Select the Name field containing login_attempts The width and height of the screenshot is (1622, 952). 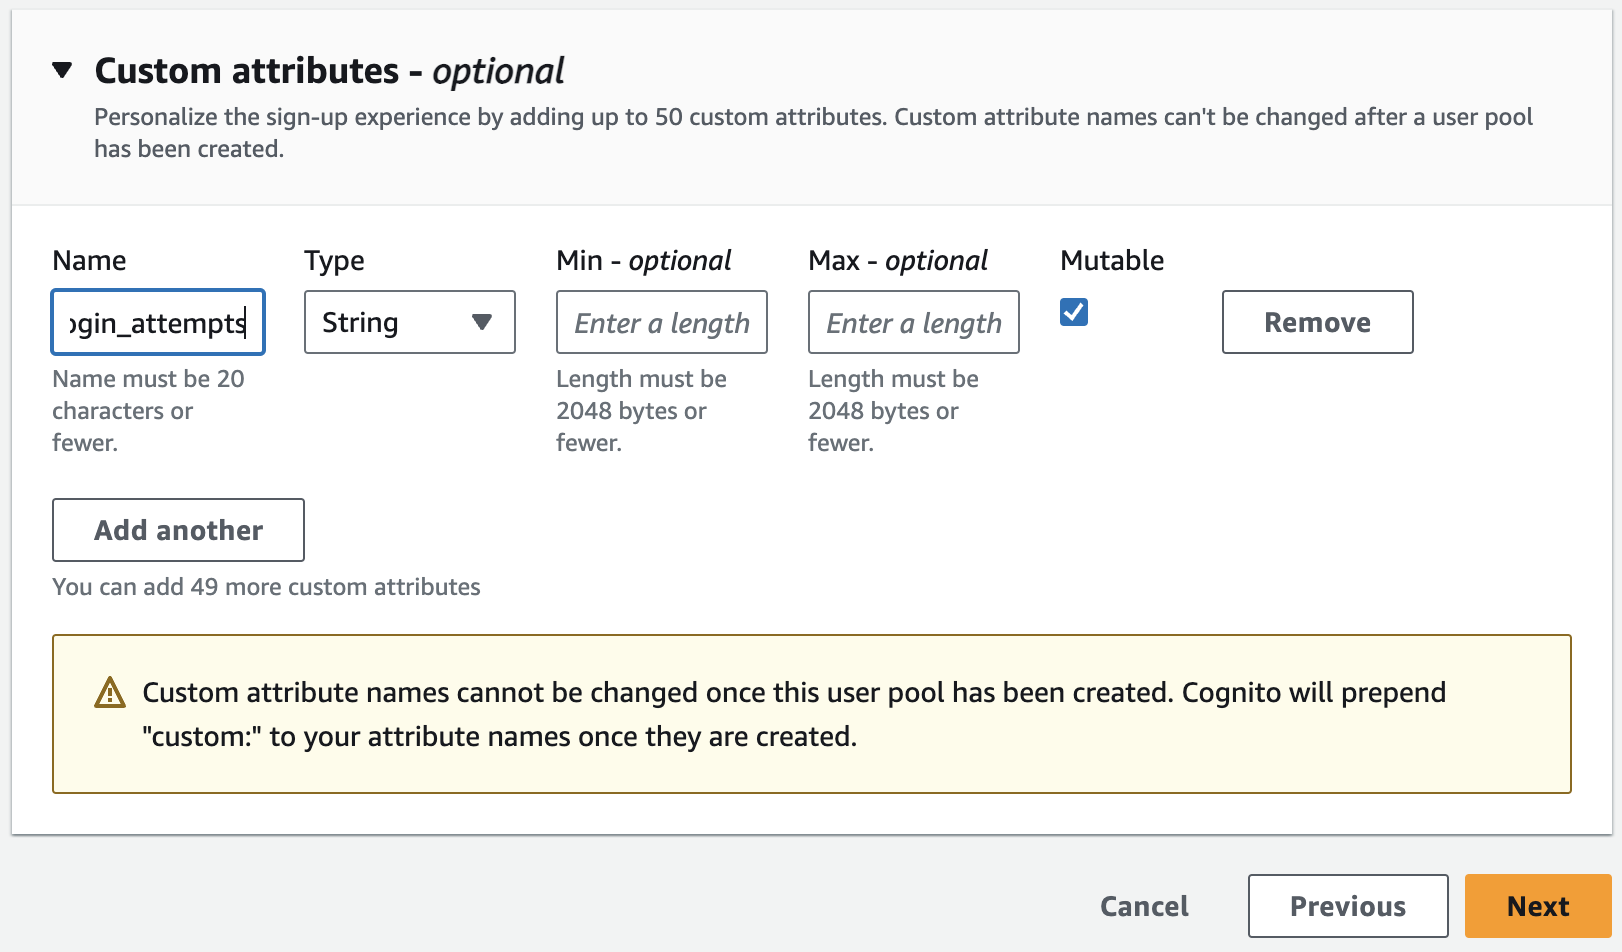(157, 322)
